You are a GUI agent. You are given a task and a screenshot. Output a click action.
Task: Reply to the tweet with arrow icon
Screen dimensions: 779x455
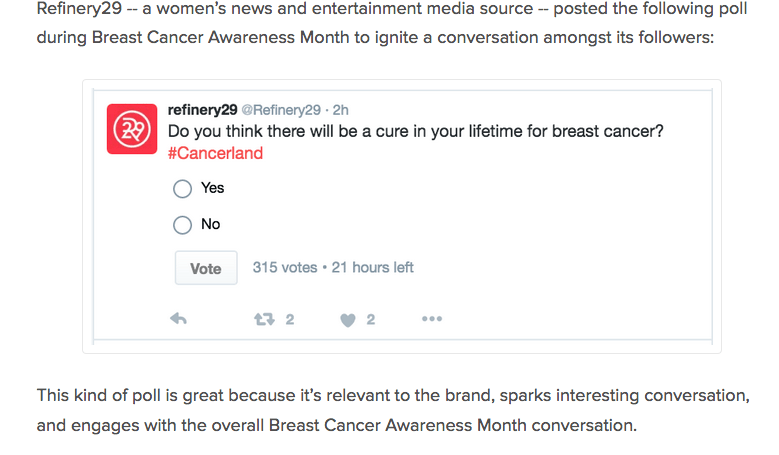[178, 319]
